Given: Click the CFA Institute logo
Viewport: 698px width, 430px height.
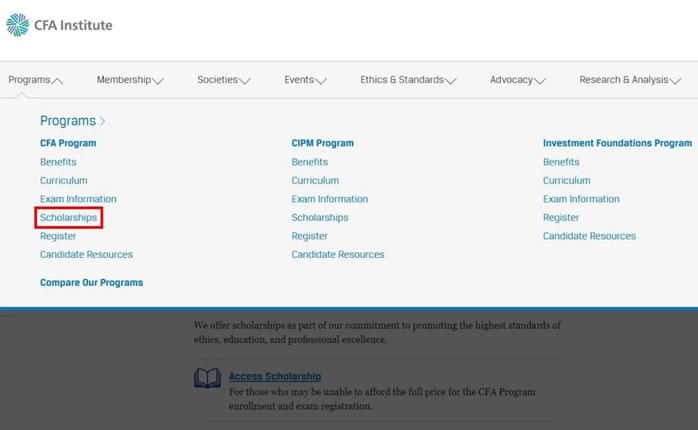Looking at the screenshot, I should point(59,25).
